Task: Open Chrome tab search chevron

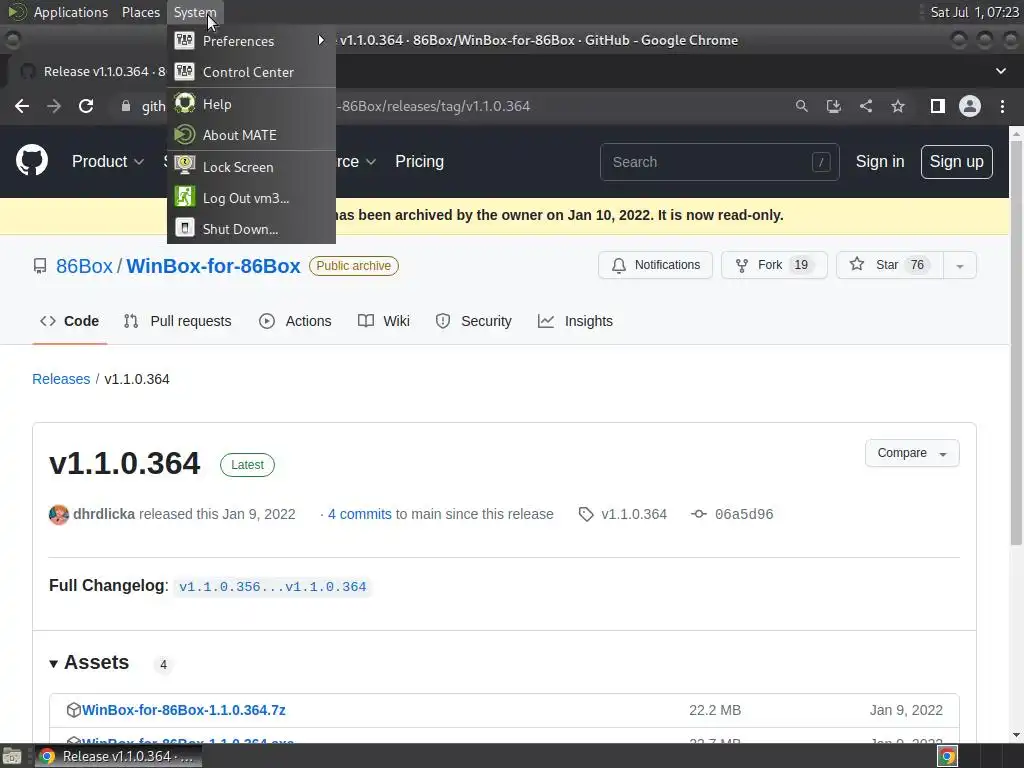Action: (x=1000, y=71)
